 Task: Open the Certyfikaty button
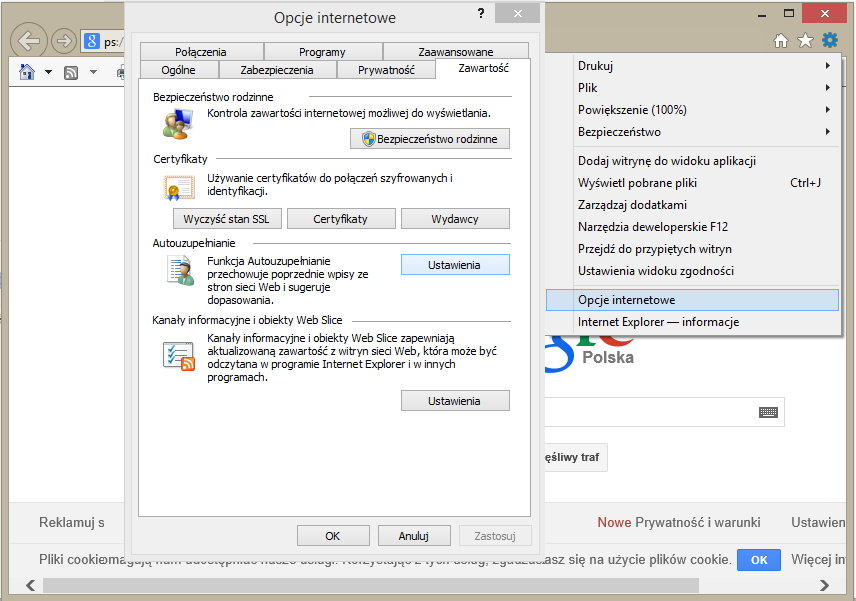341,219
